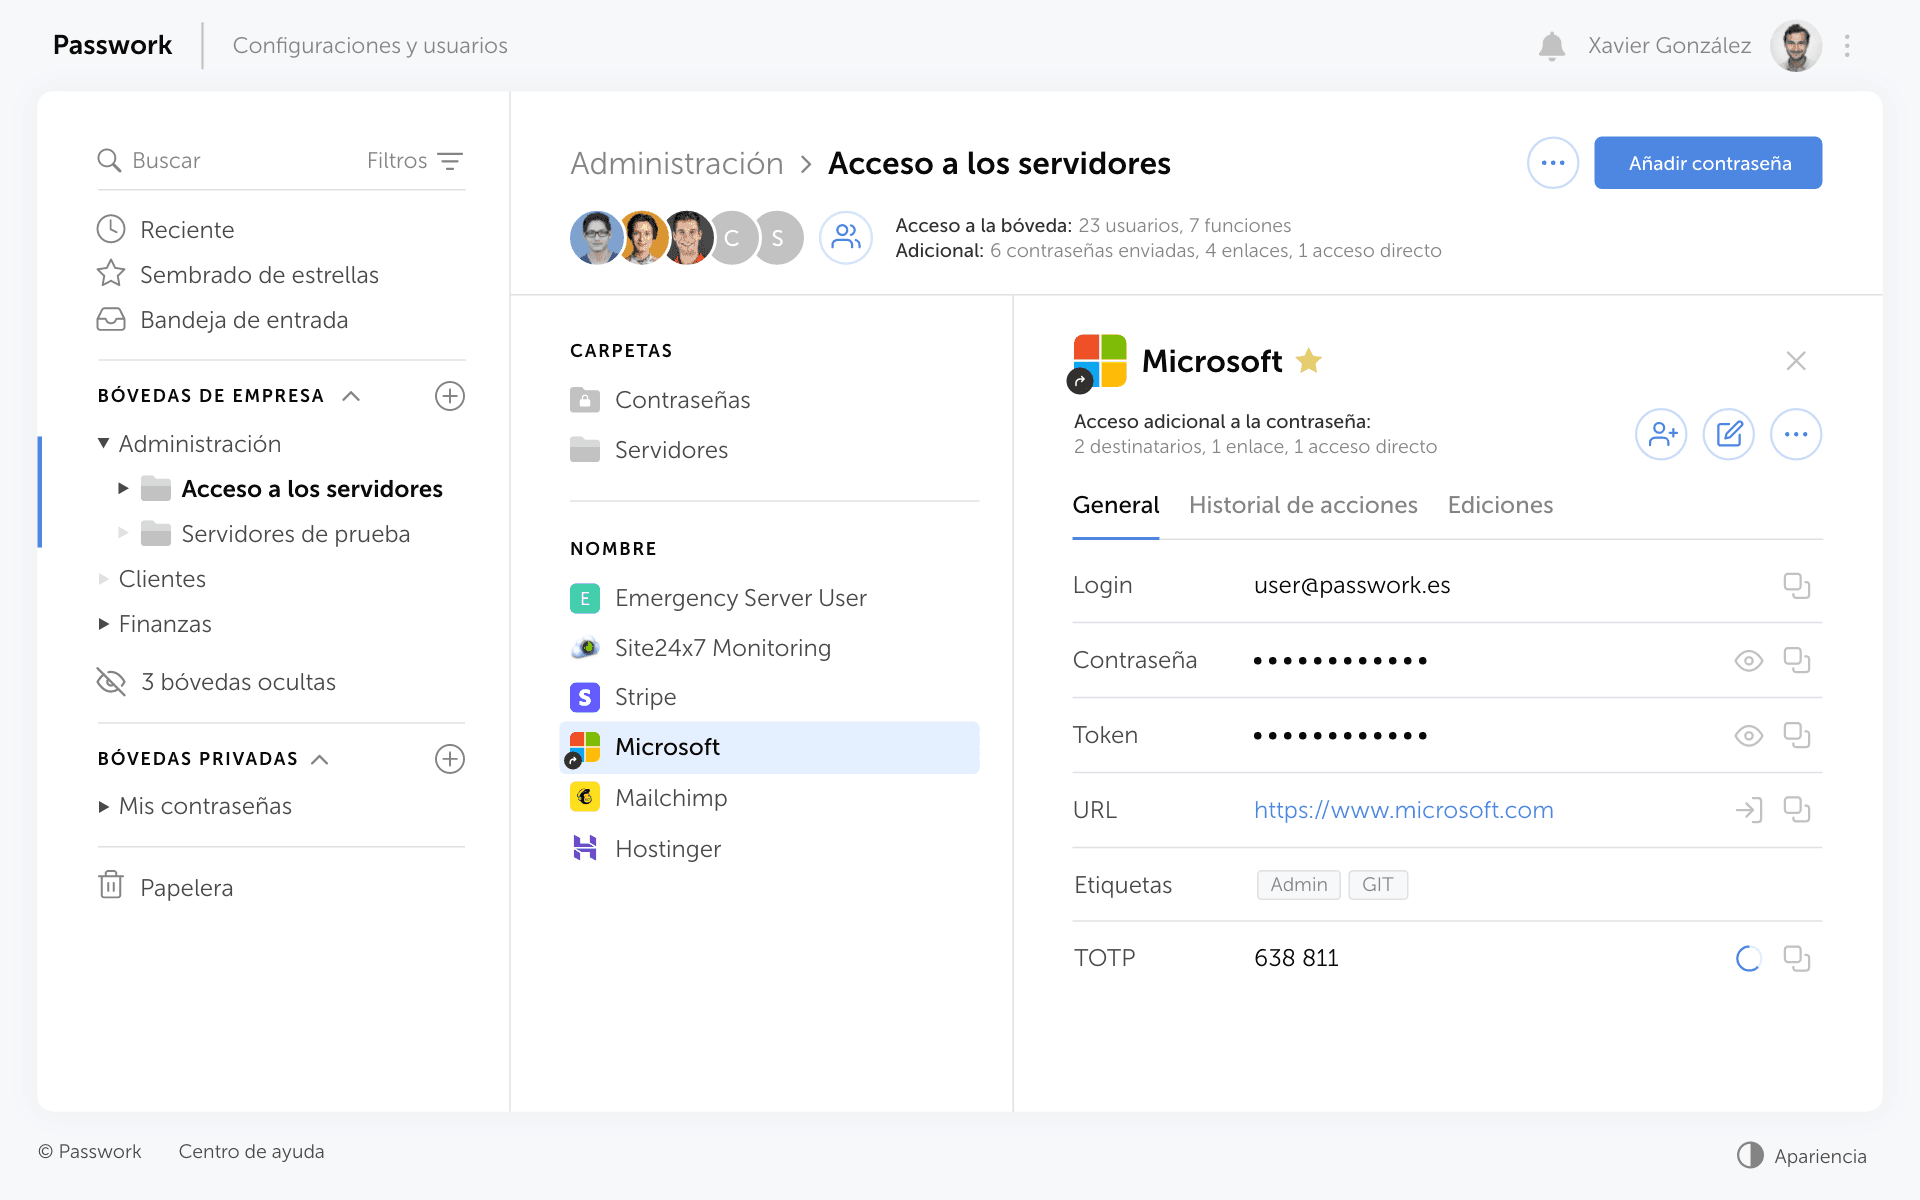Open vault users access icon
The width and height of the screenshot is (1920, 1200).
pyautogui.click(x=846, y=237)
